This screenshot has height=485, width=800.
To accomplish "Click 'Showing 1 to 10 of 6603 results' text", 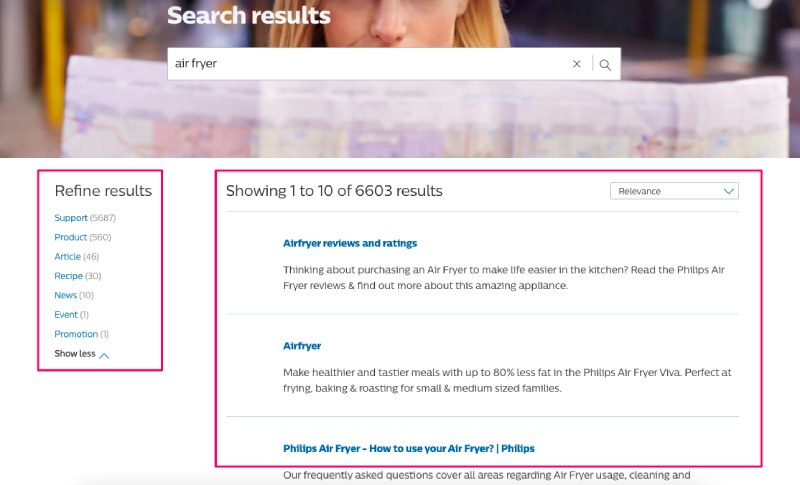I will pos(334,191).
